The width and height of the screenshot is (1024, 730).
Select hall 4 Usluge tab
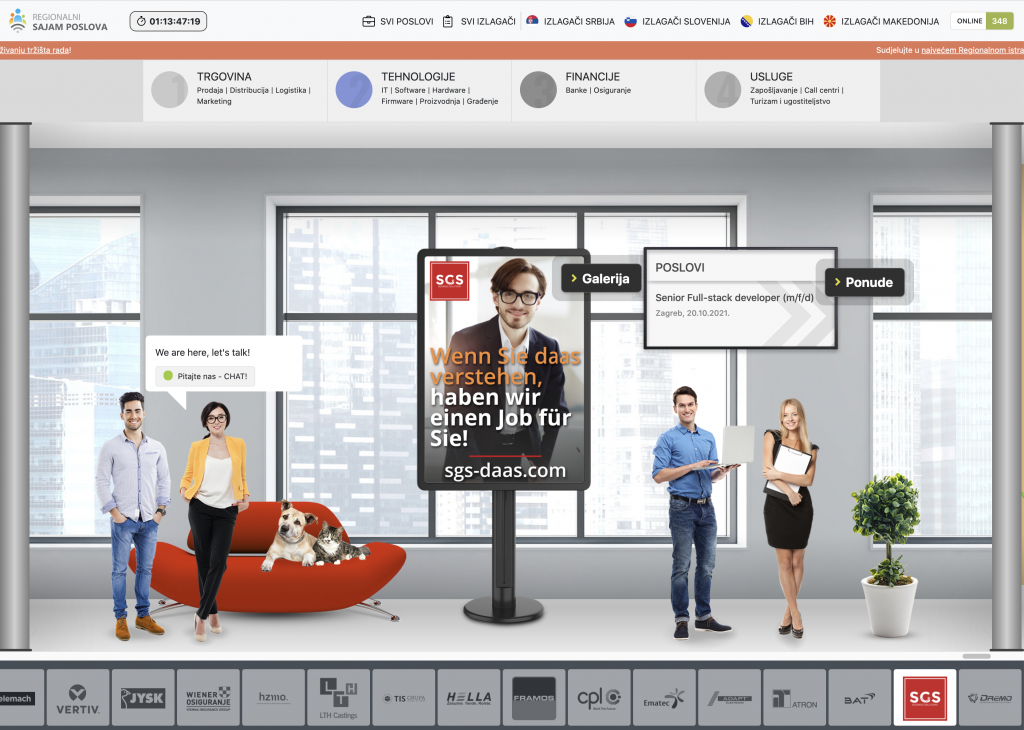(x=788, y=90)
